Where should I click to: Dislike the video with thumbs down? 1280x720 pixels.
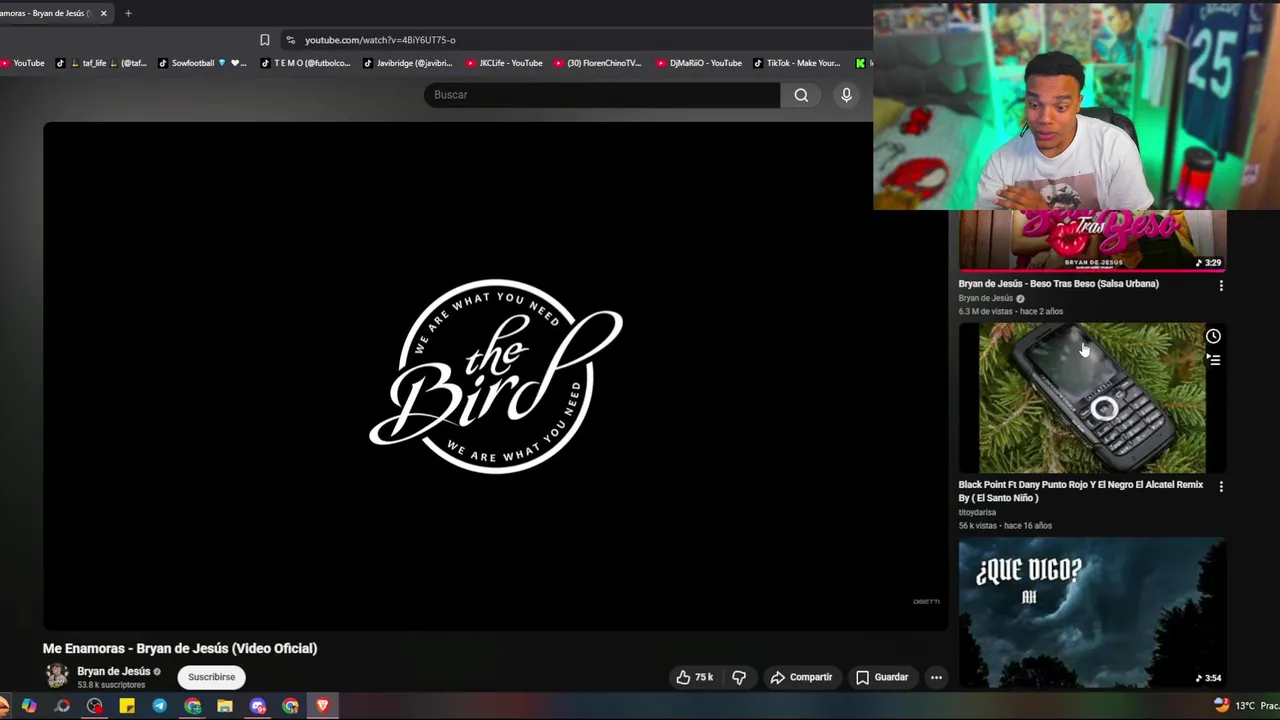pyautogui.click(x=739, y=677)
